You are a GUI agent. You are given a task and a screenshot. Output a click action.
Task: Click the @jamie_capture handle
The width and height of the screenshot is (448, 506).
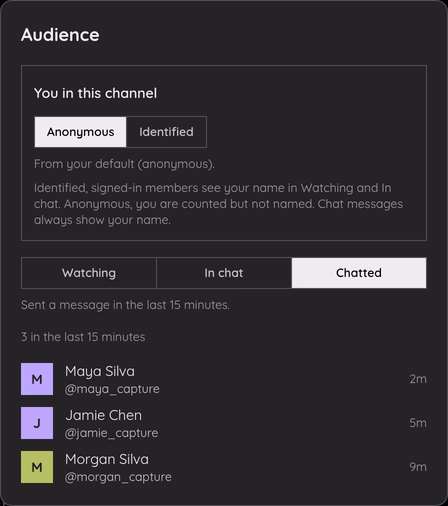click(111, 433)
